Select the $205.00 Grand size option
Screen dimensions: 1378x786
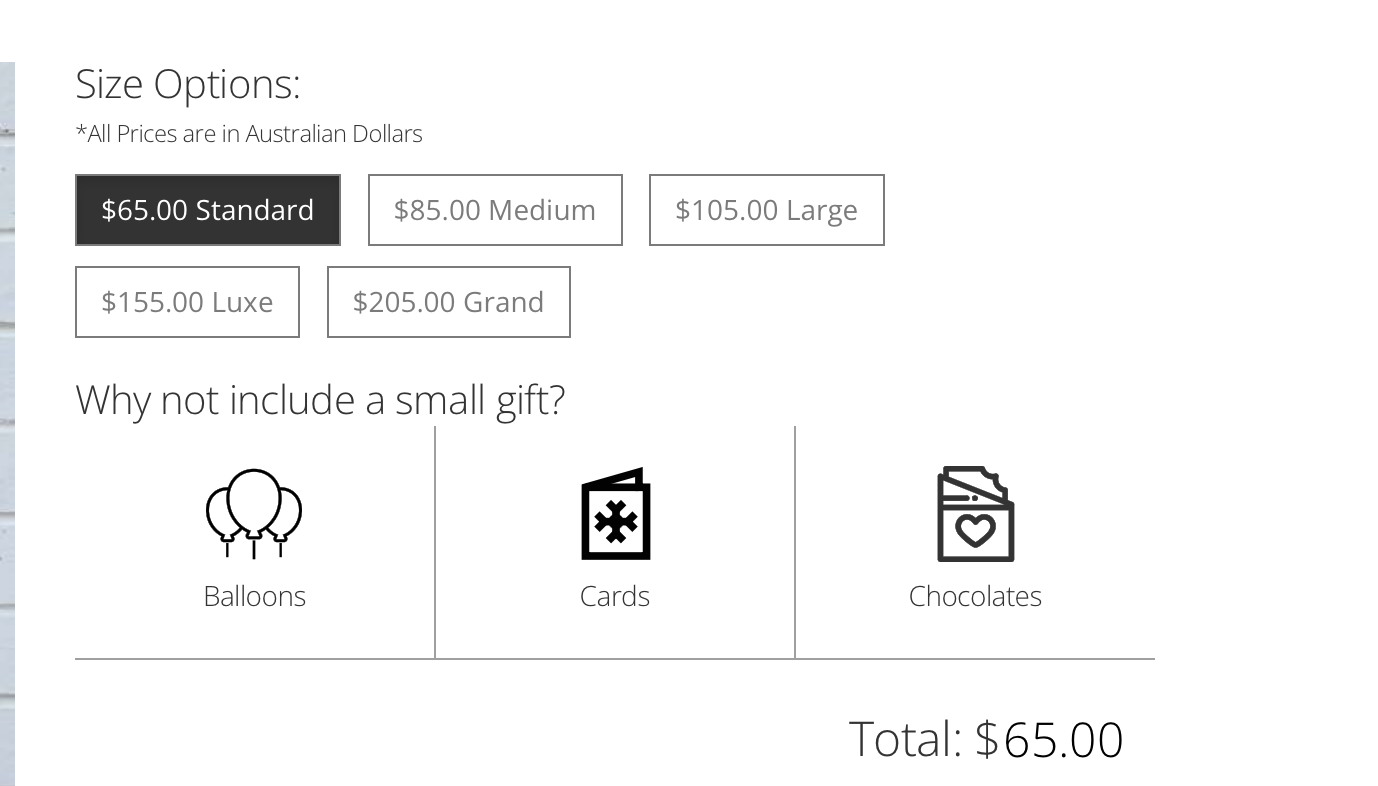click(449, 302)
